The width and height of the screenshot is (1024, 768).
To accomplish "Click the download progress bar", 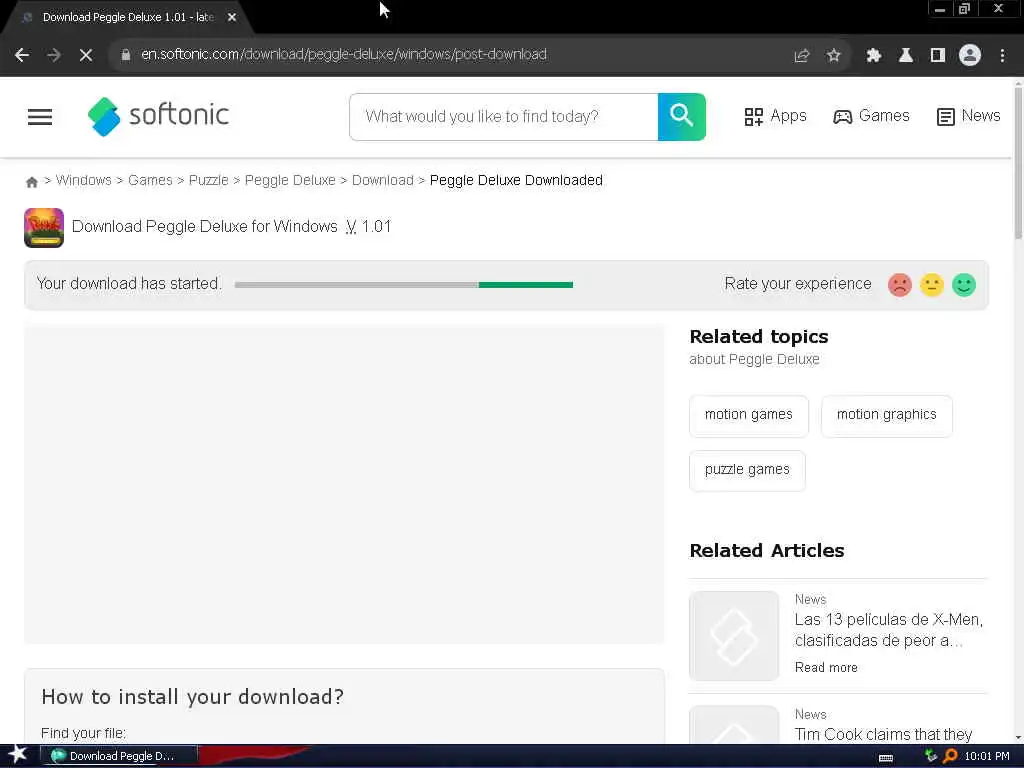I will [x=404, y=285].
